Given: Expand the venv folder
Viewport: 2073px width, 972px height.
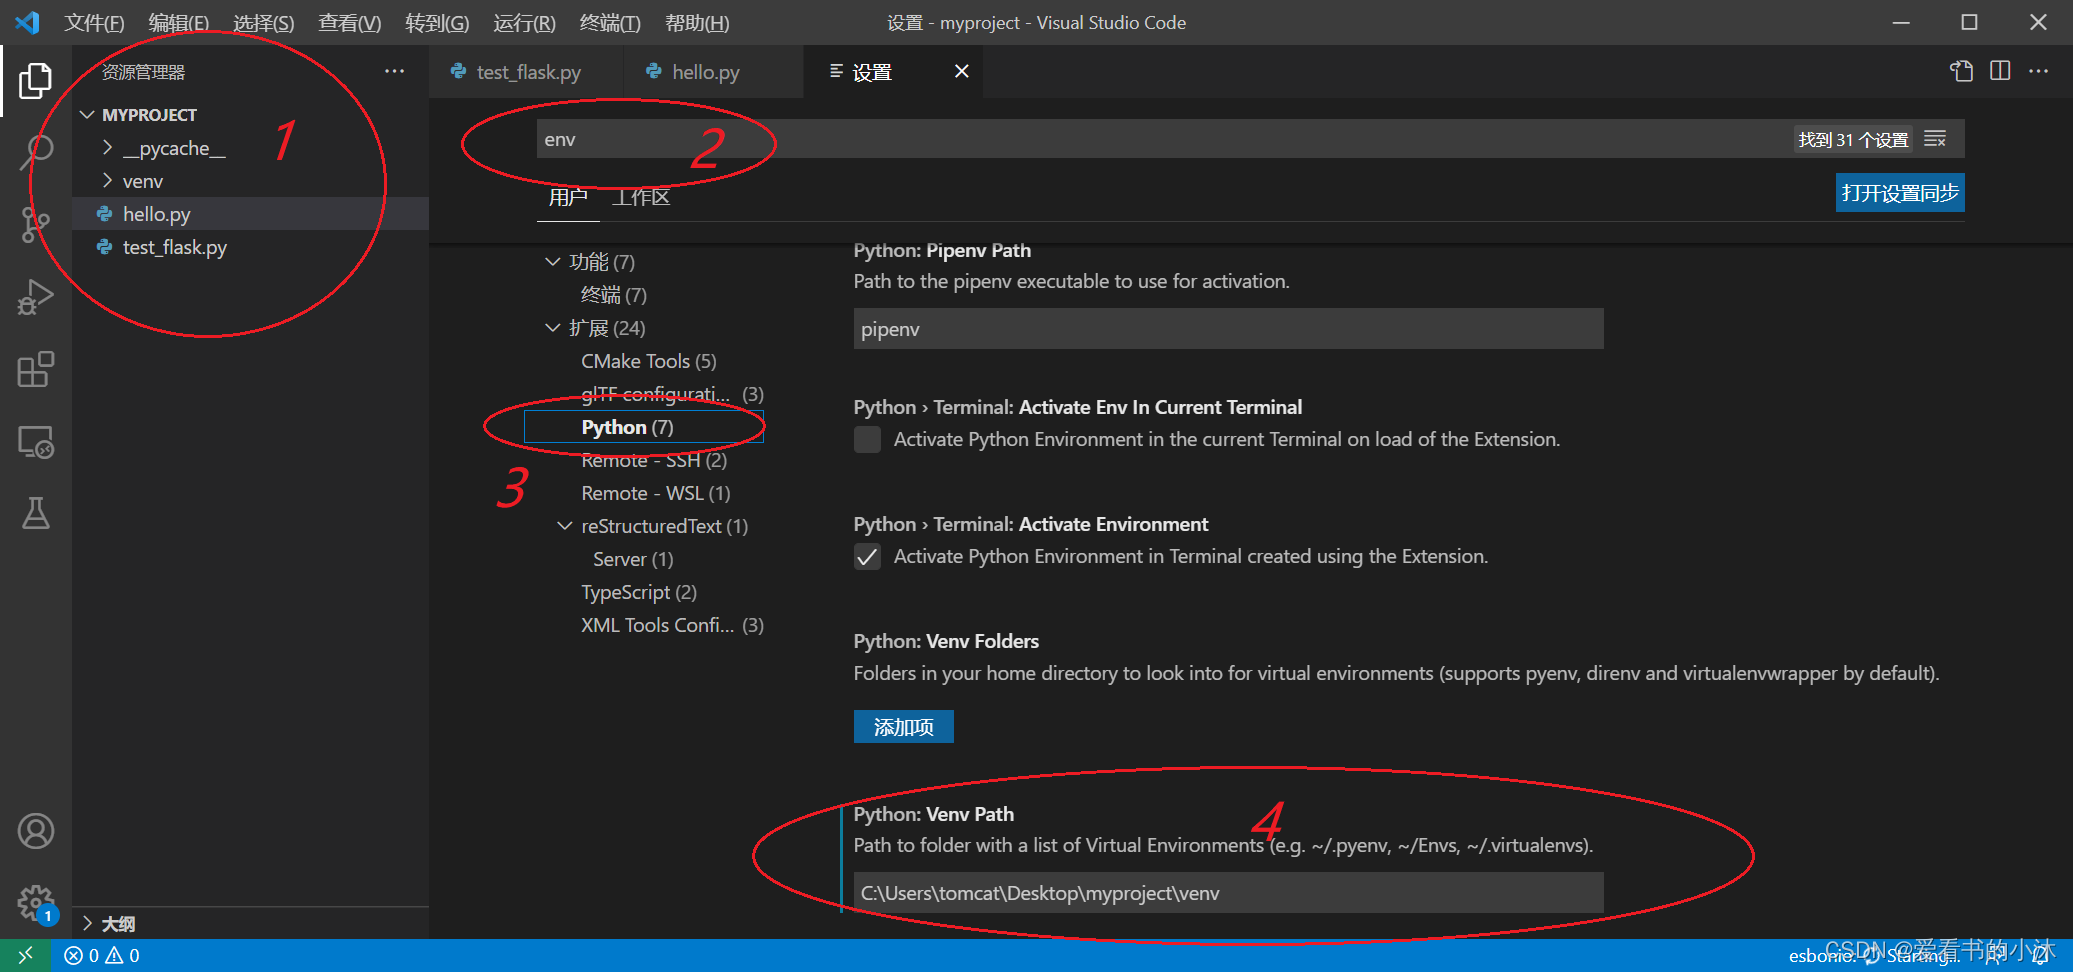Looking at the screenshot, I should pos(107,181).
